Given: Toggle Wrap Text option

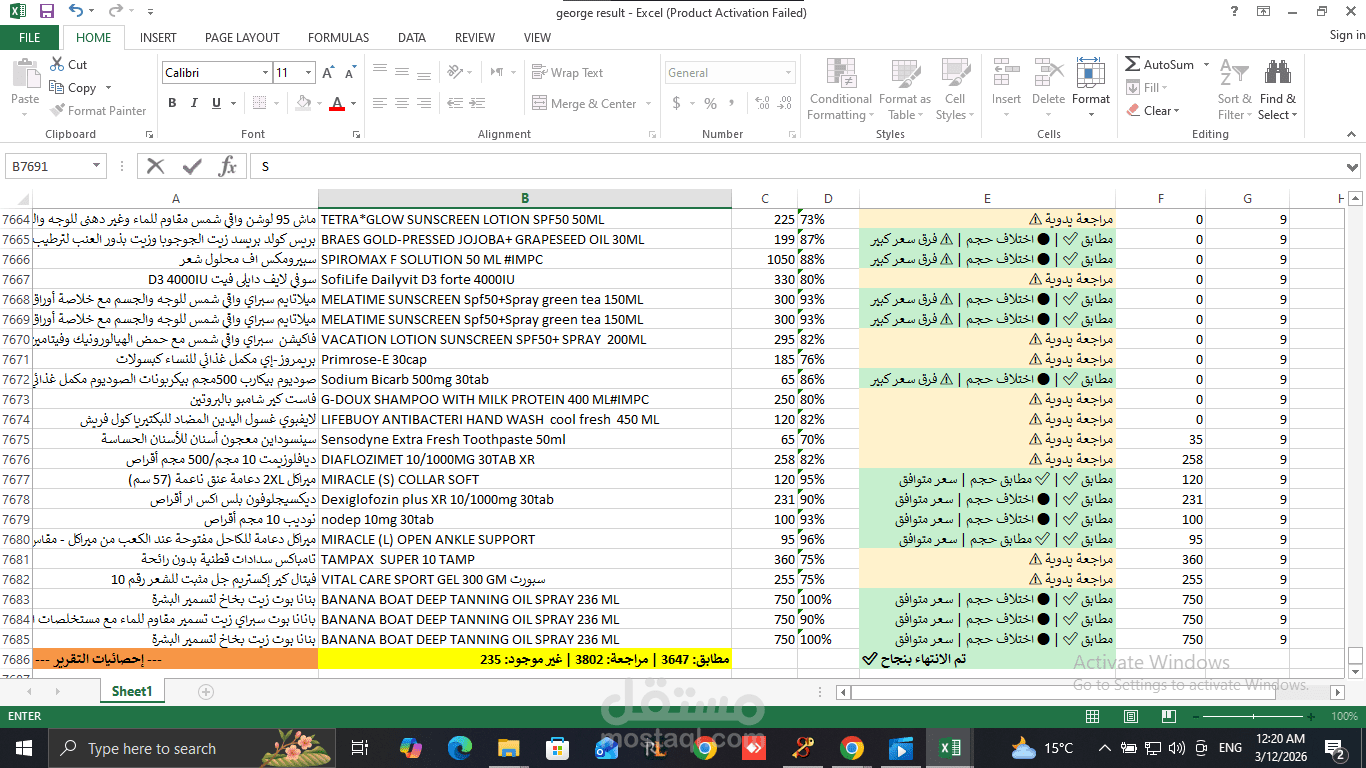Looking at the screenshot, I should tap(567, 72).
